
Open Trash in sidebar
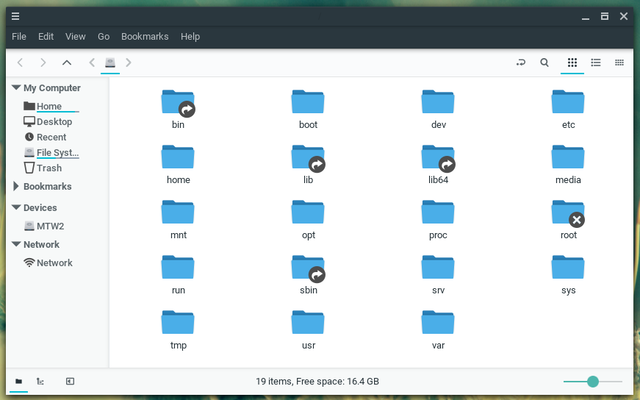[42, 168]
